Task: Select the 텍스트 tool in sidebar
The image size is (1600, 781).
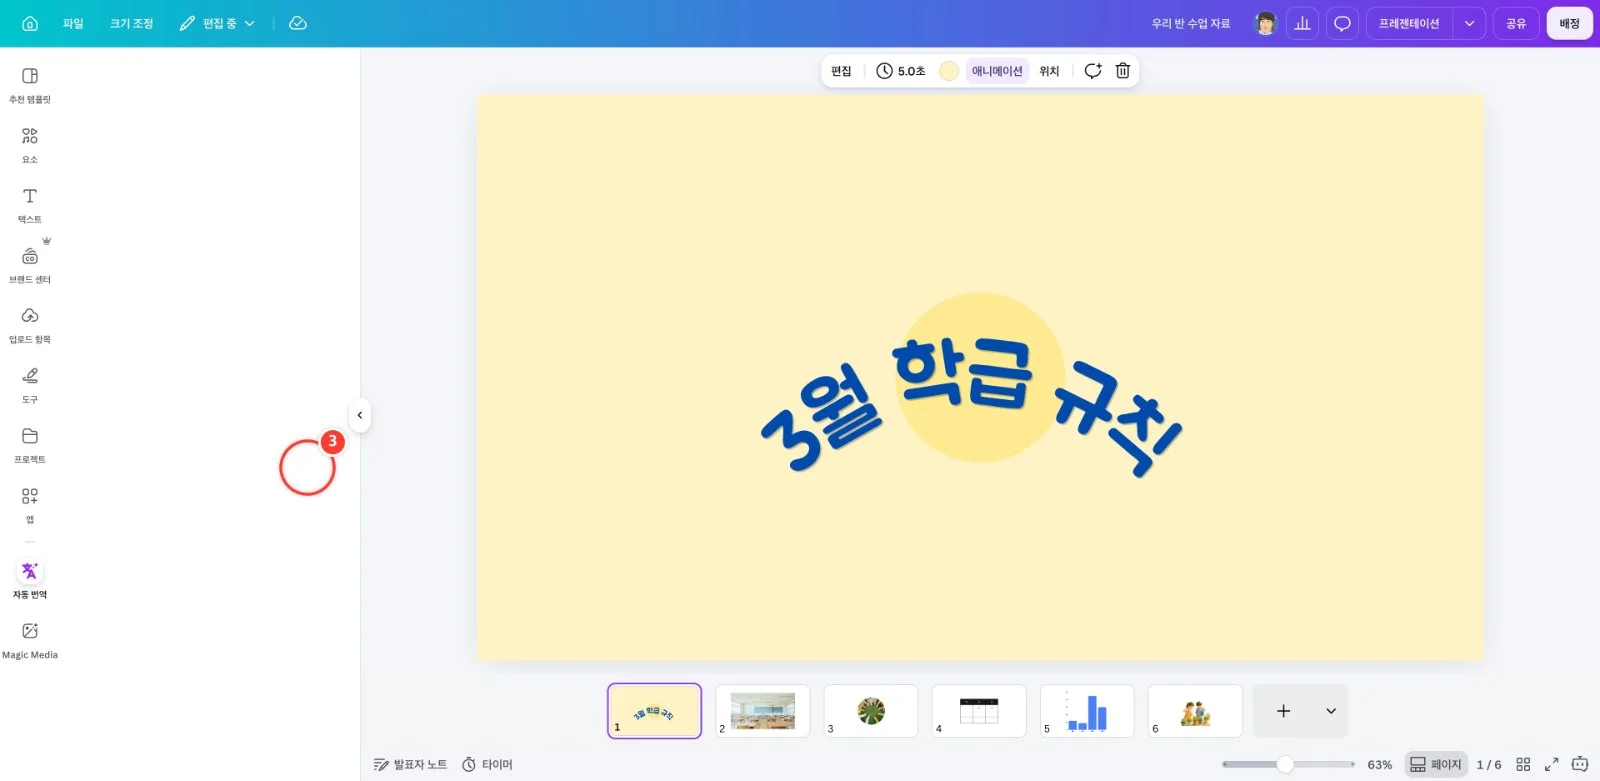Action: click(30, 205)
